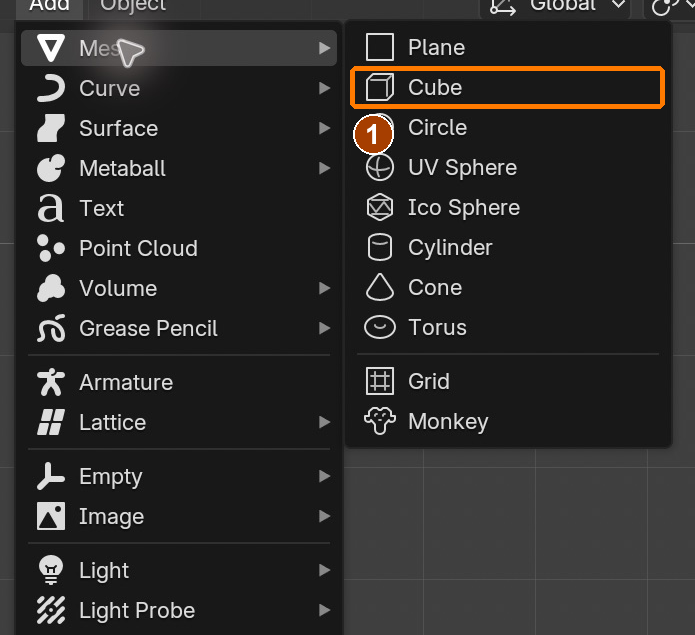Click the 'Lattice' label
The image size is (695, 635).
tap(113, 422)
